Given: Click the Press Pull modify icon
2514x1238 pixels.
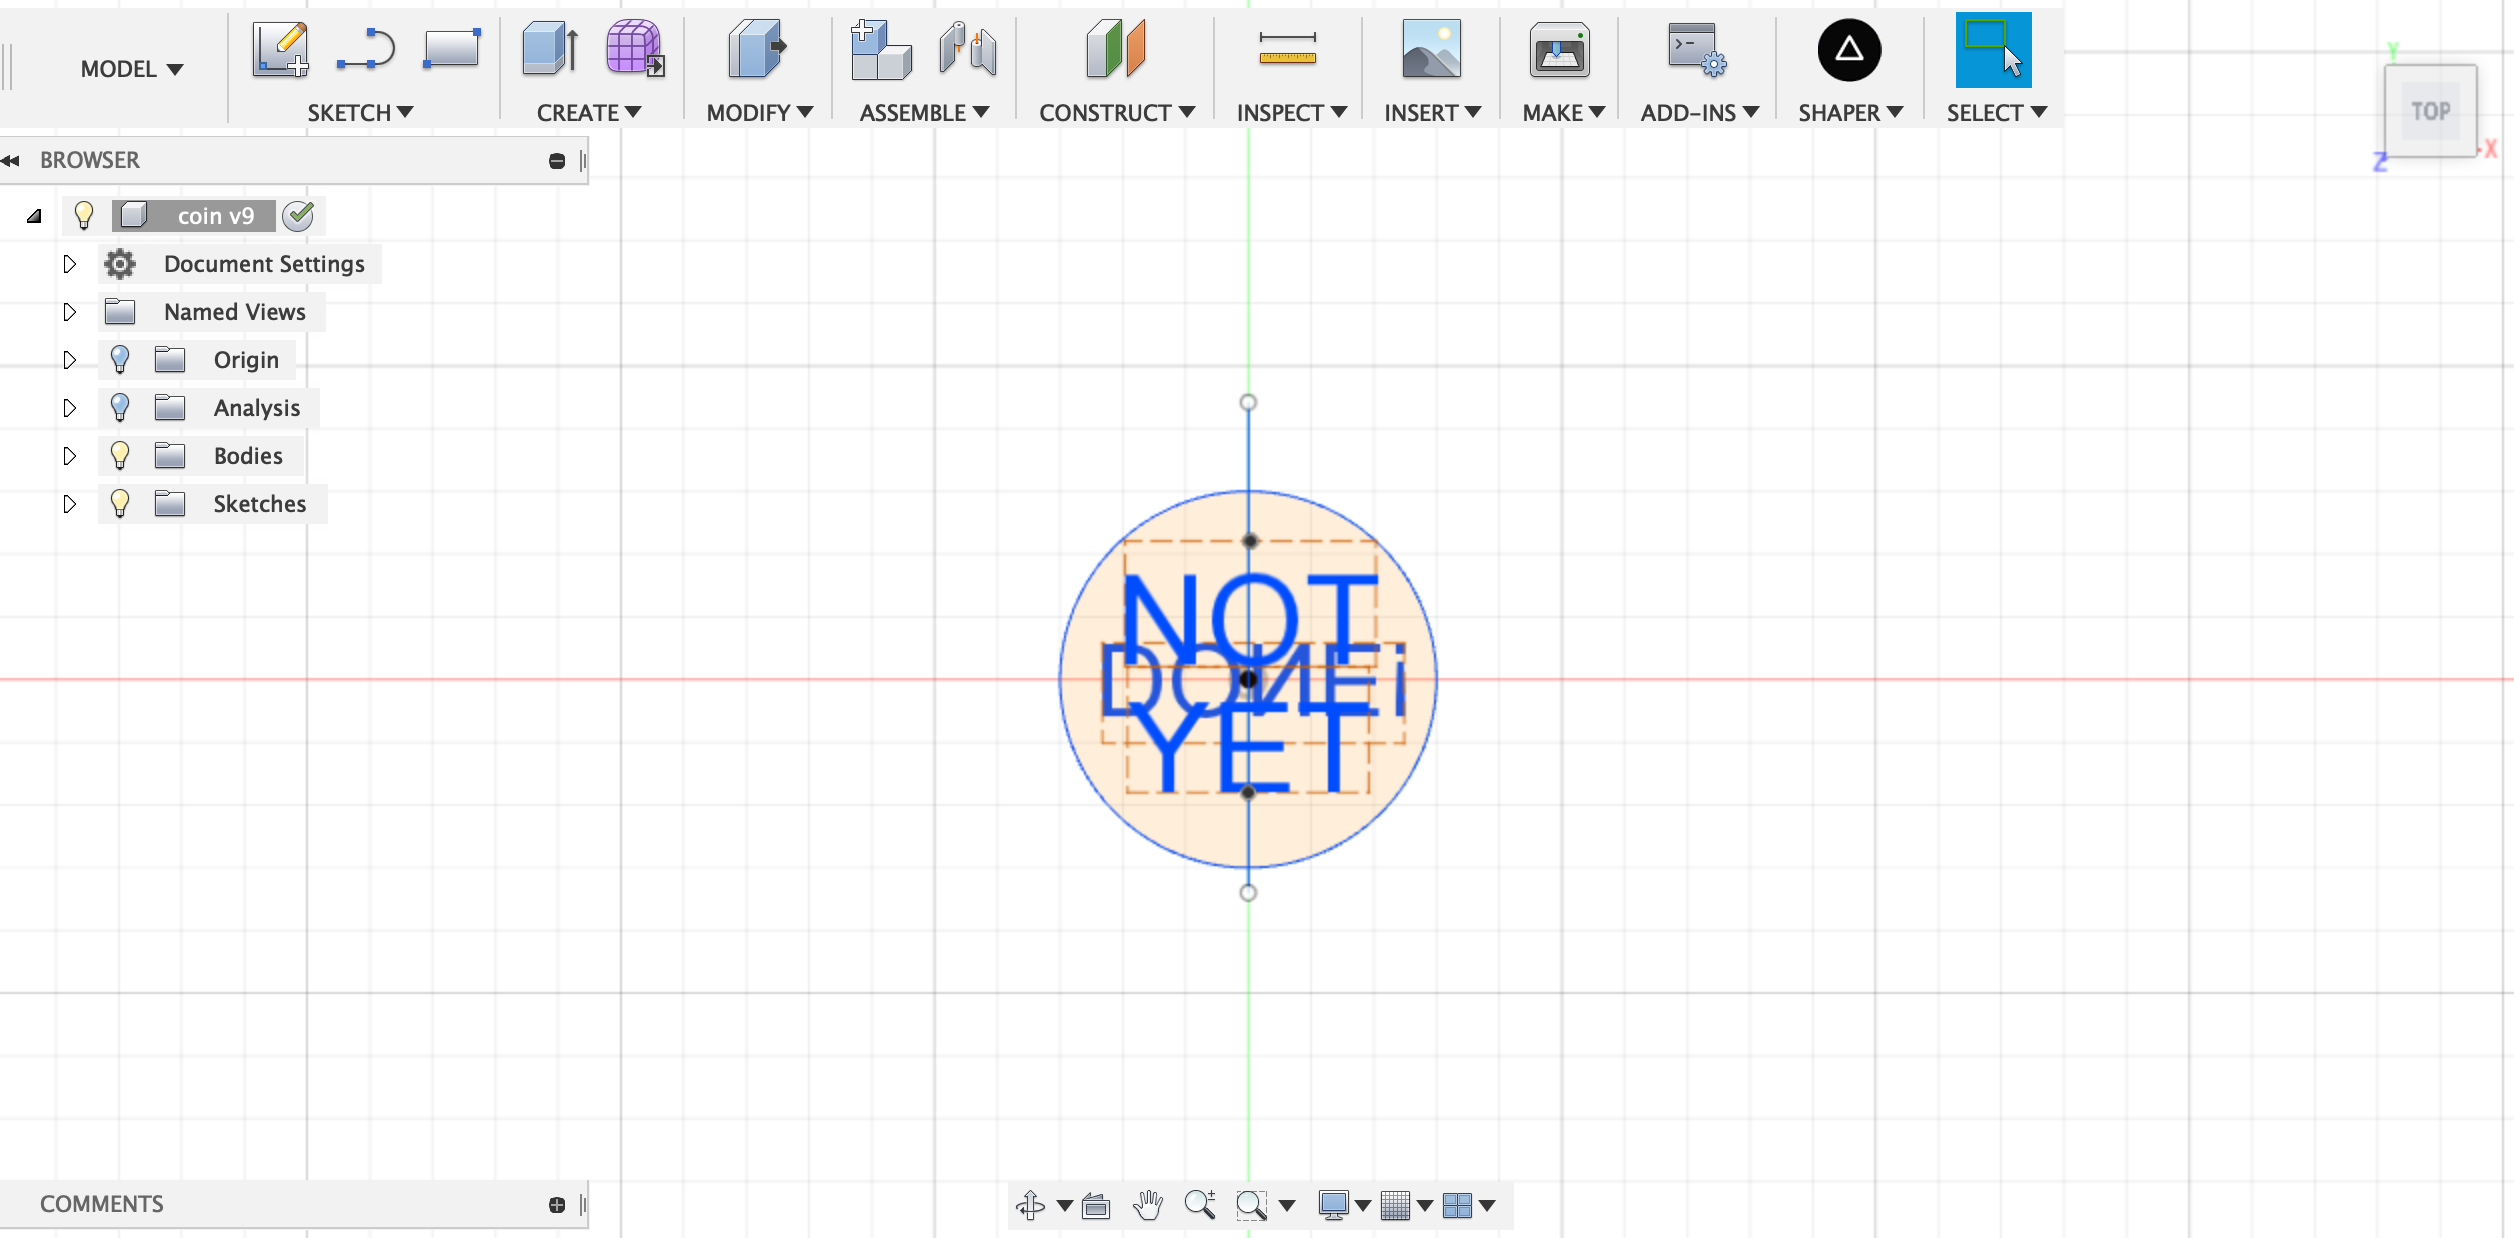Looking at the screenshot, I should pyautogui.click(x=757, y=50).
